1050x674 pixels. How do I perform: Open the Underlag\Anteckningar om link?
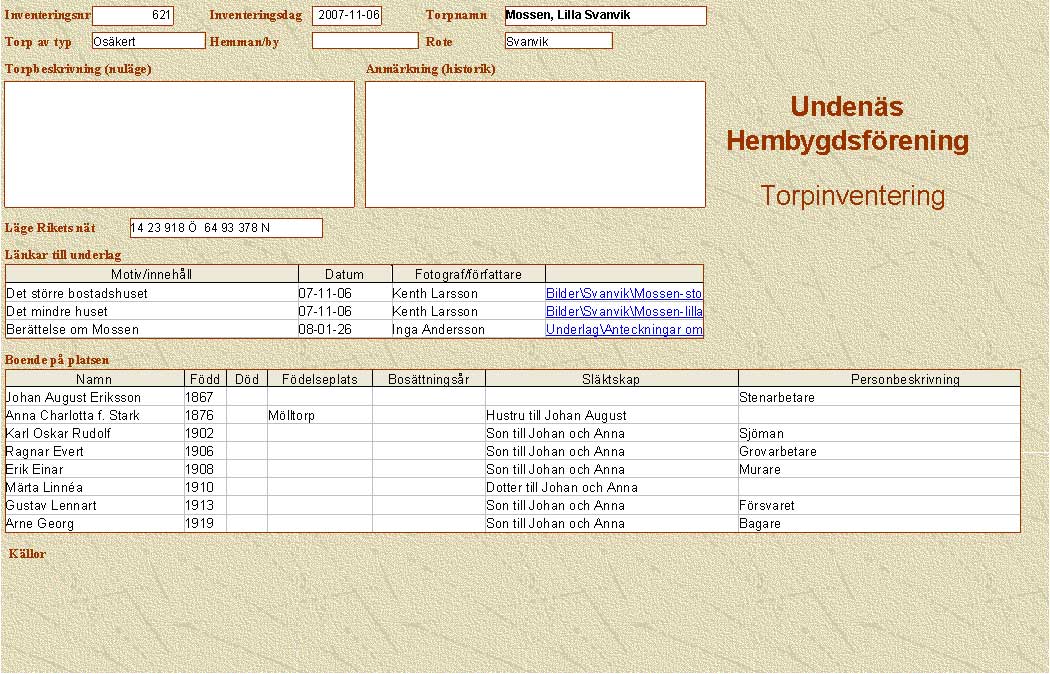(x=624, y=330)
